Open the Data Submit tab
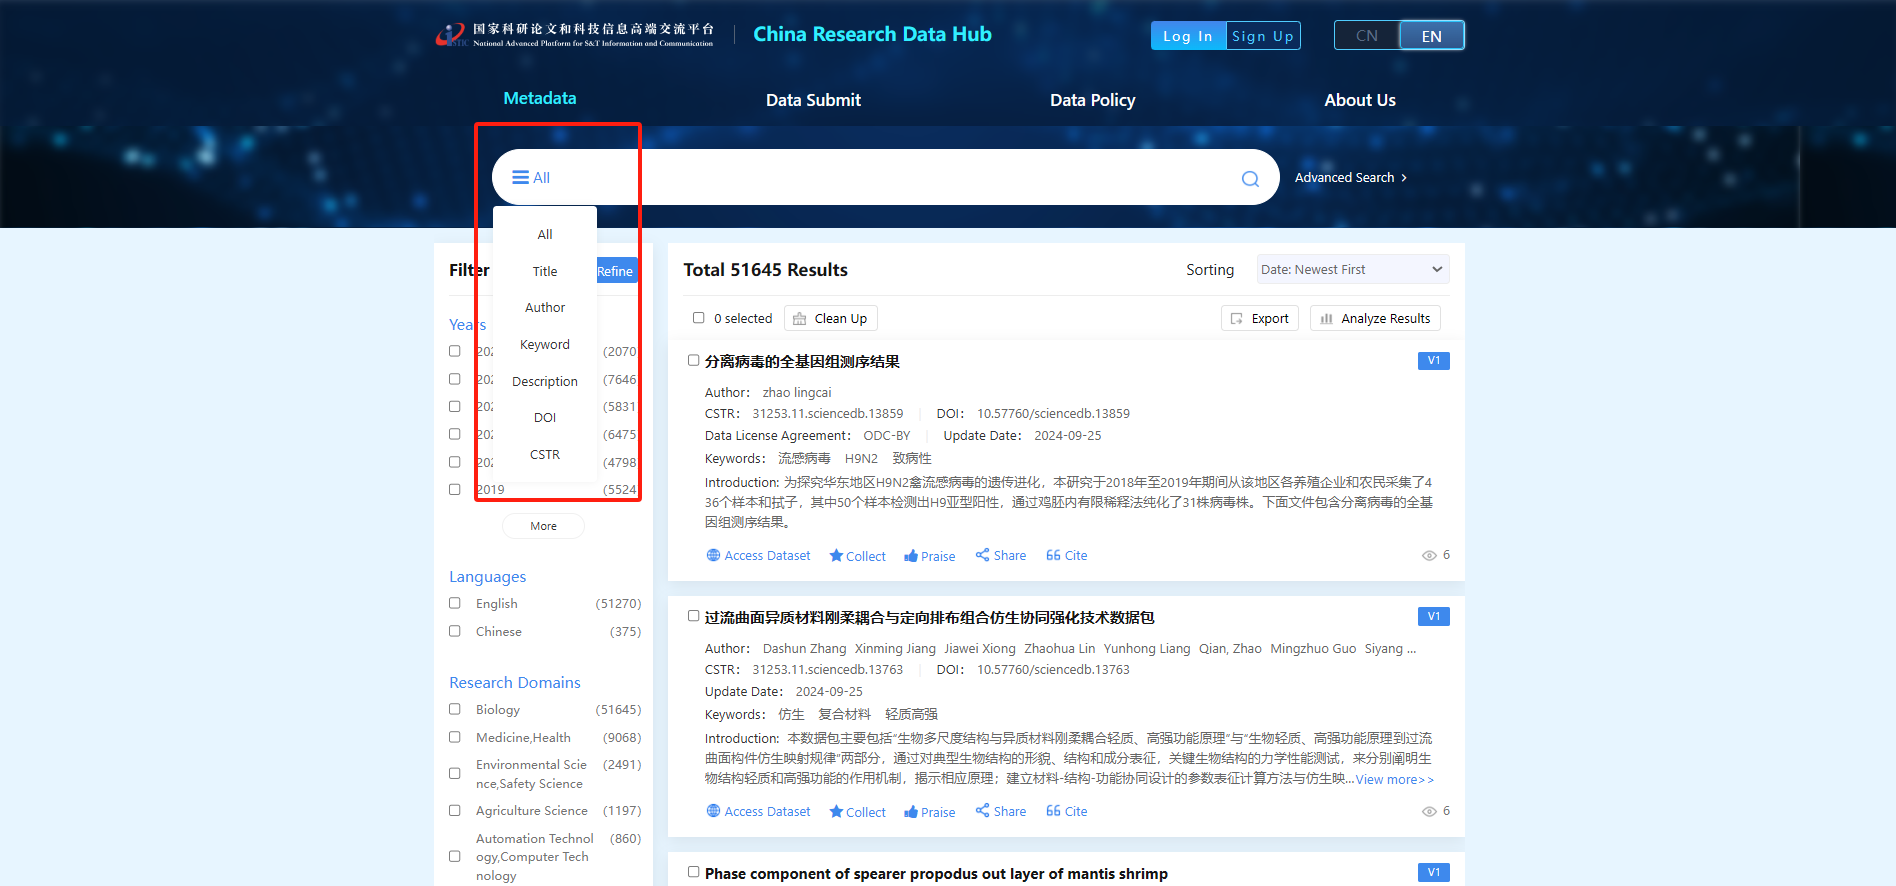Viewport: 1896px width, 886px height. coord(813,100)
